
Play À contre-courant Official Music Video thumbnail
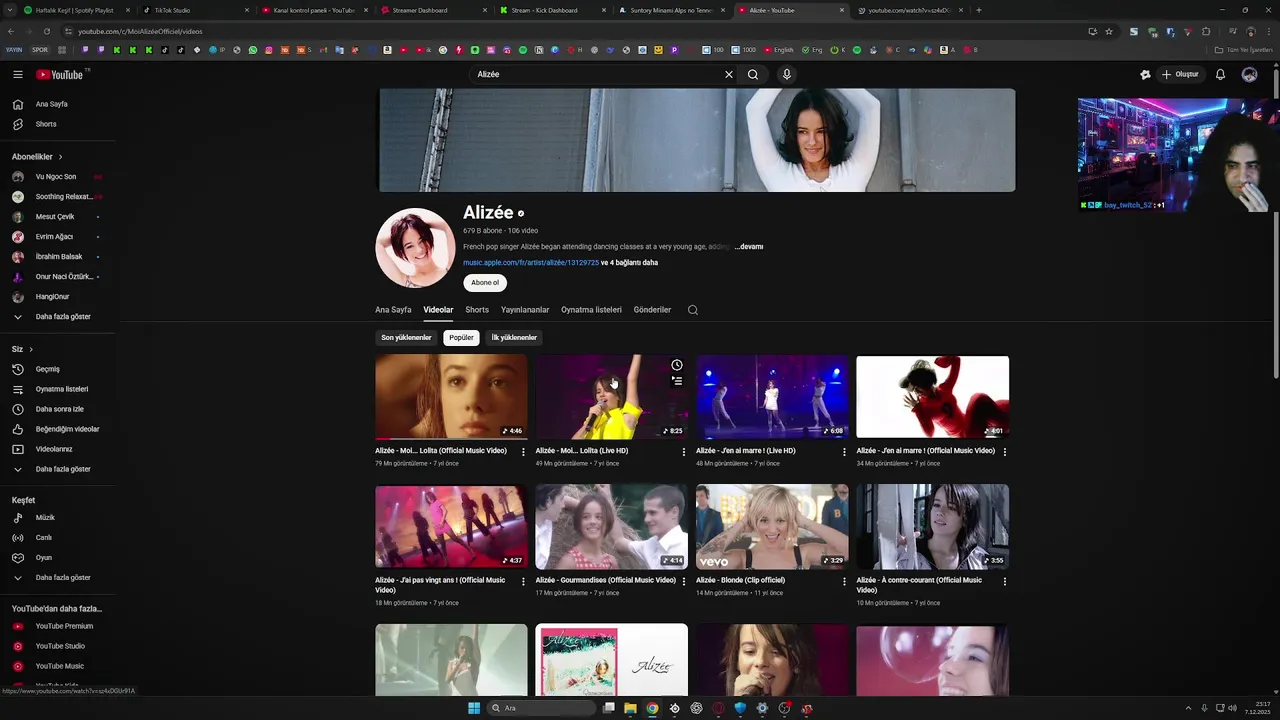[x=932, y=527]
